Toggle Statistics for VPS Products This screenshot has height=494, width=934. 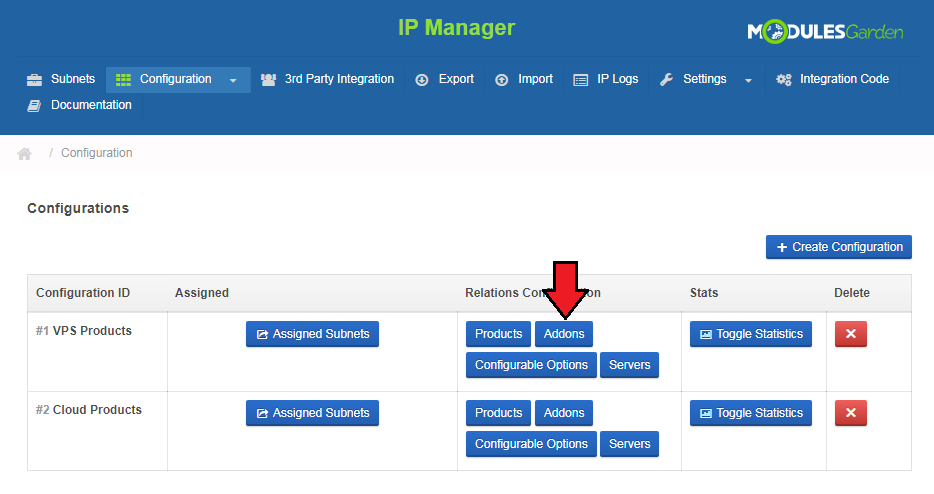coord(751,334)
